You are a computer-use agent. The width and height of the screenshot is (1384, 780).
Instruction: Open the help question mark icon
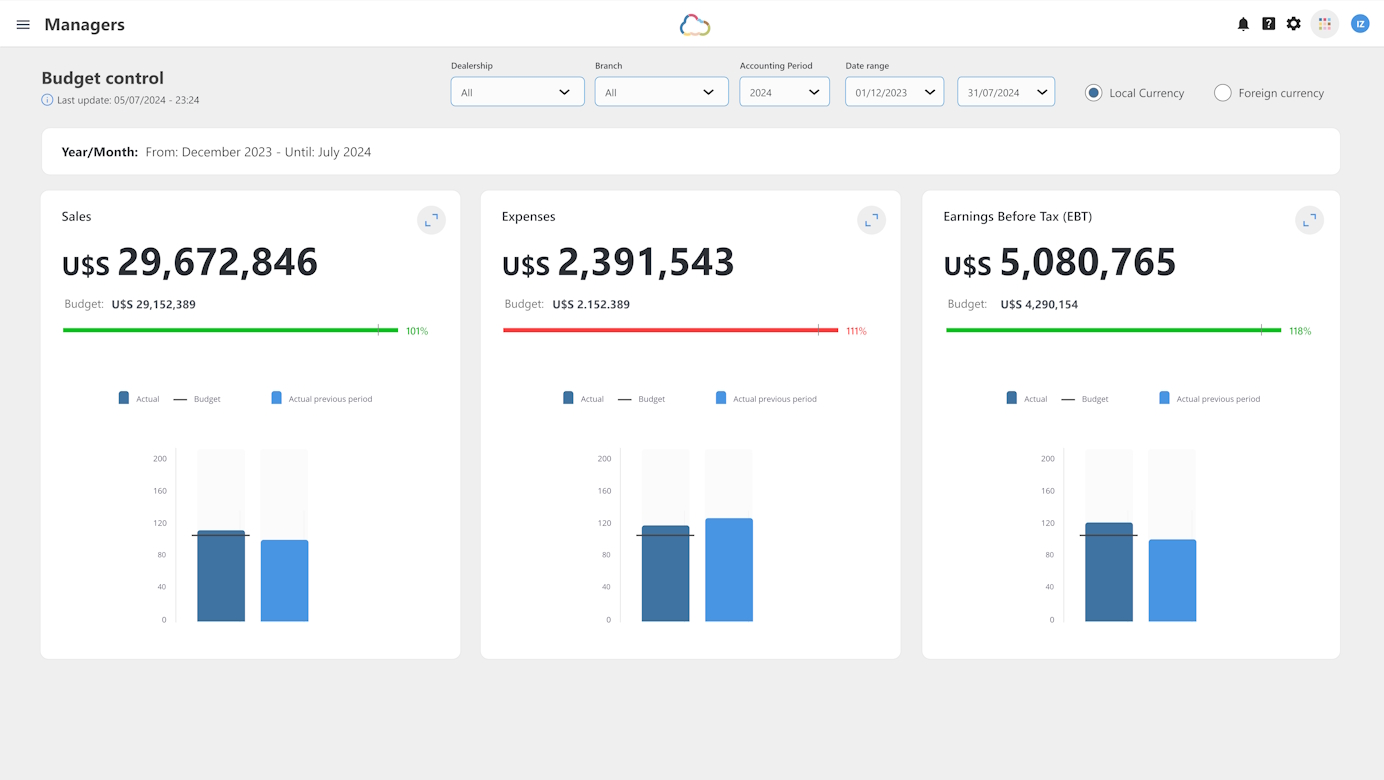pos(1268,24)
